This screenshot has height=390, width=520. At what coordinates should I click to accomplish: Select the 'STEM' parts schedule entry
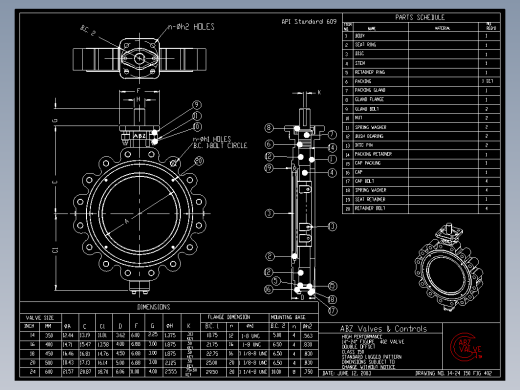[421, 63]
